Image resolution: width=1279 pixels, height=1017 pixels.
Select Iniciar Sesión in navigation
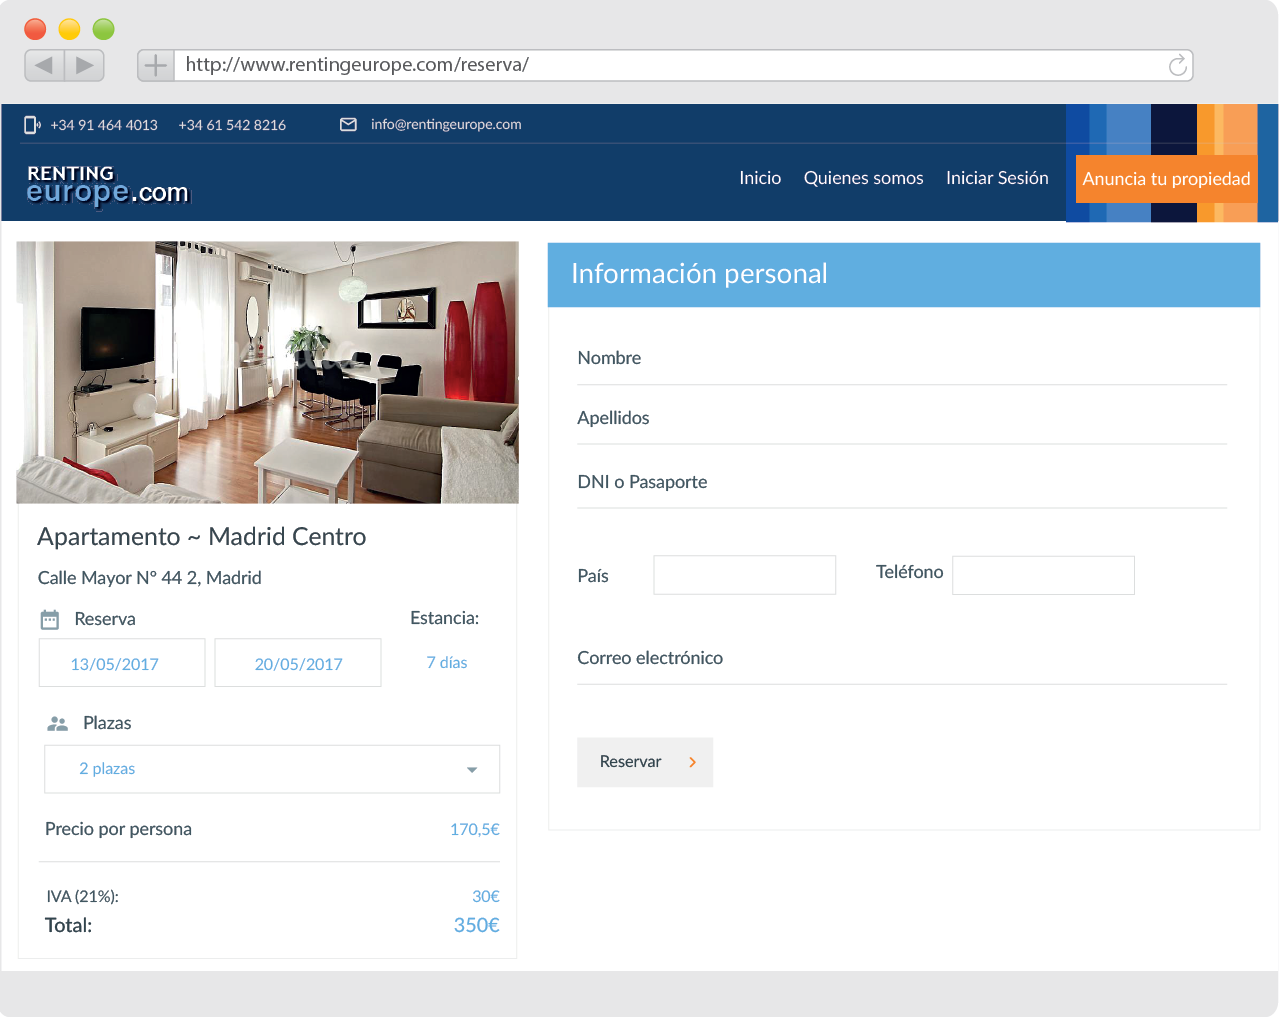(997, 178)
